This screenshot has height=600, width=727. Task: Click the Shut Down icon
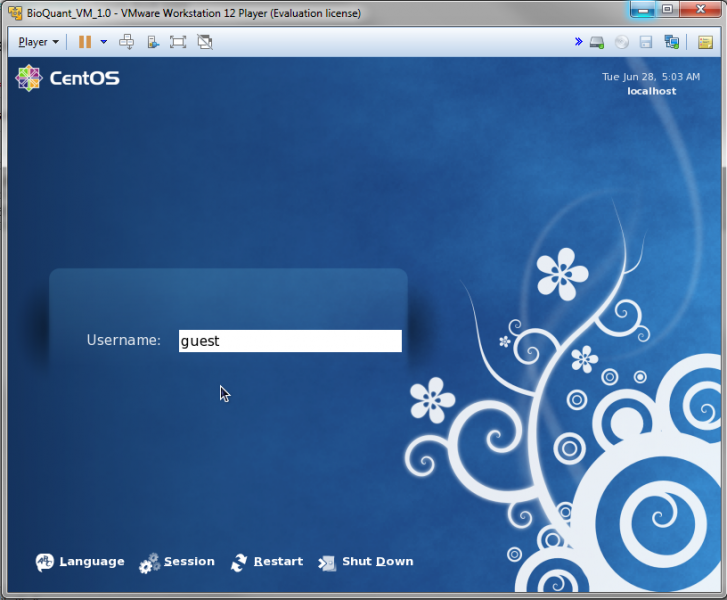[x=327, y=563]
